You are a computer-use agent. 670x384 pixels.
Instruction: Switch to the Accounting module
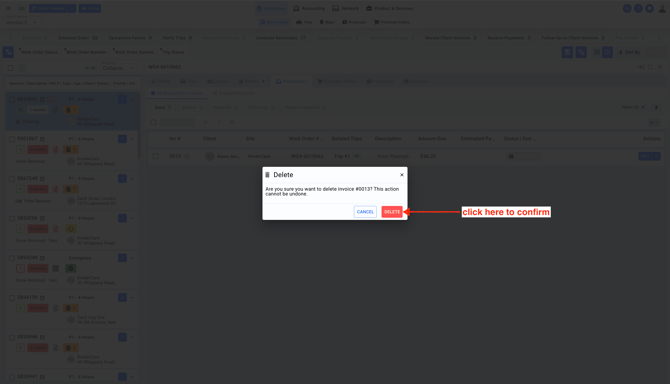pyautogui.click(x=309, y=8)
